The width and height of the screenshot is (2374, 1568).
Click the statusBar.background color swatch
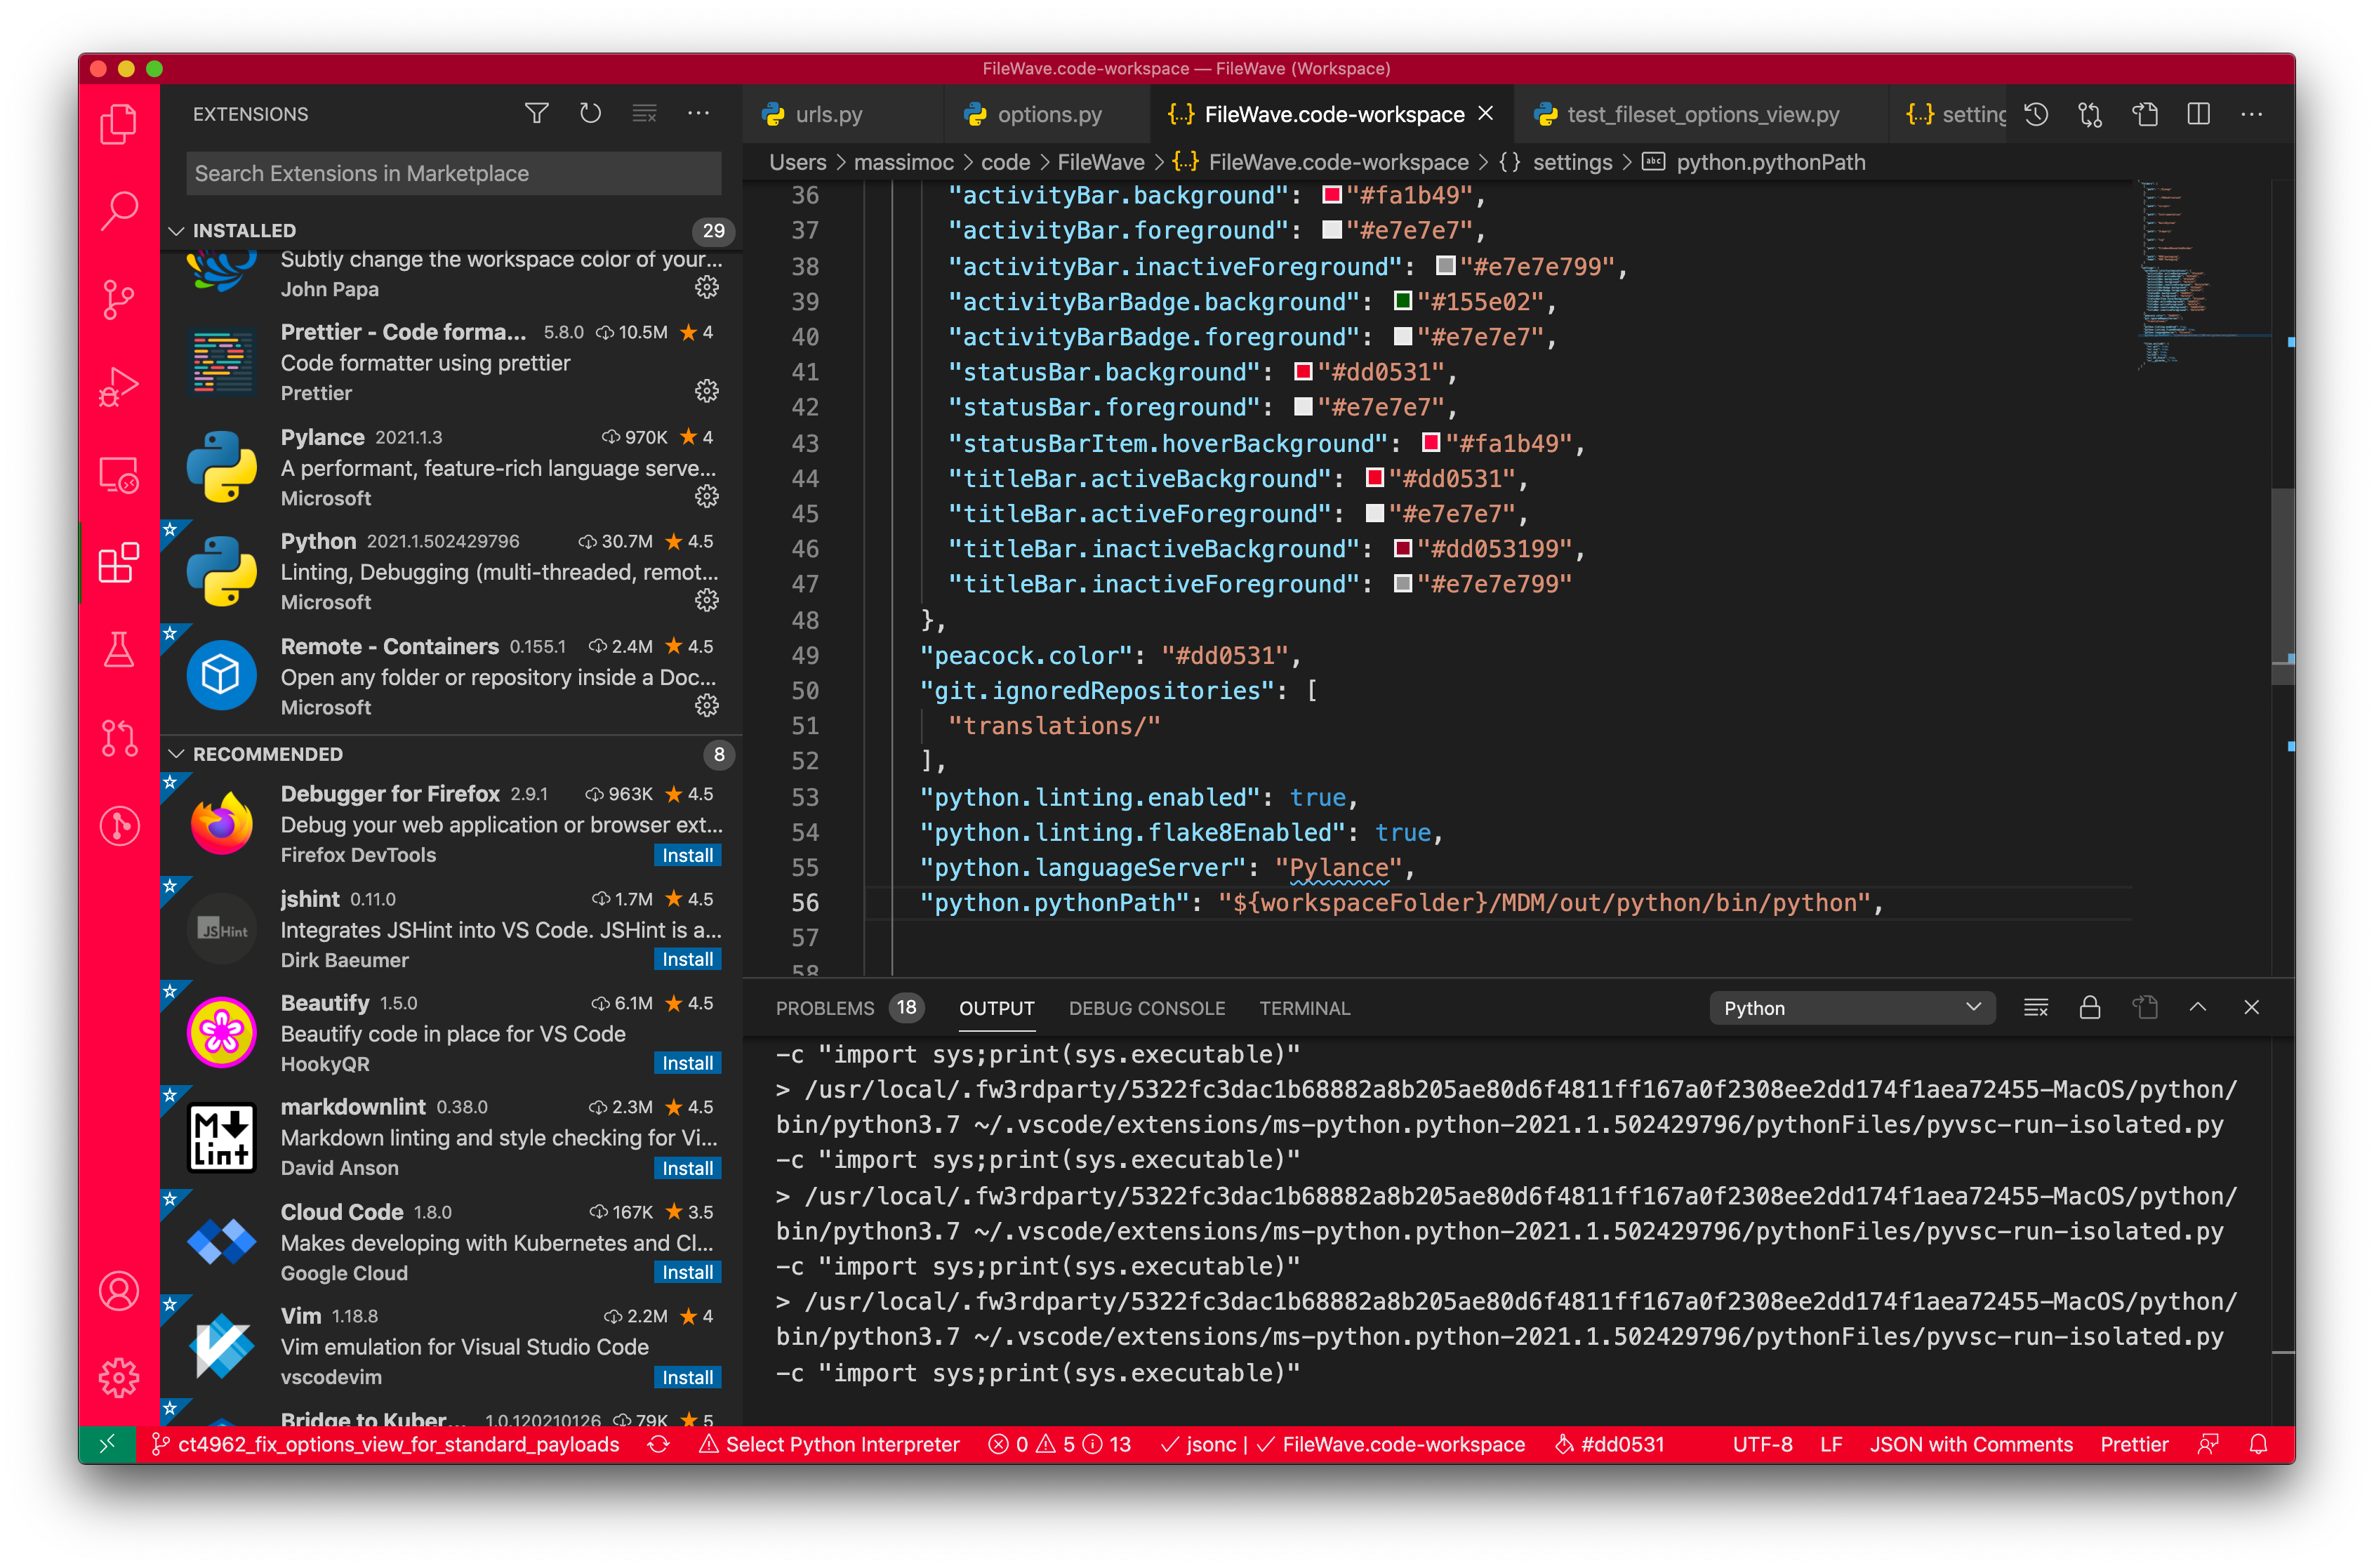(1302, 372)
